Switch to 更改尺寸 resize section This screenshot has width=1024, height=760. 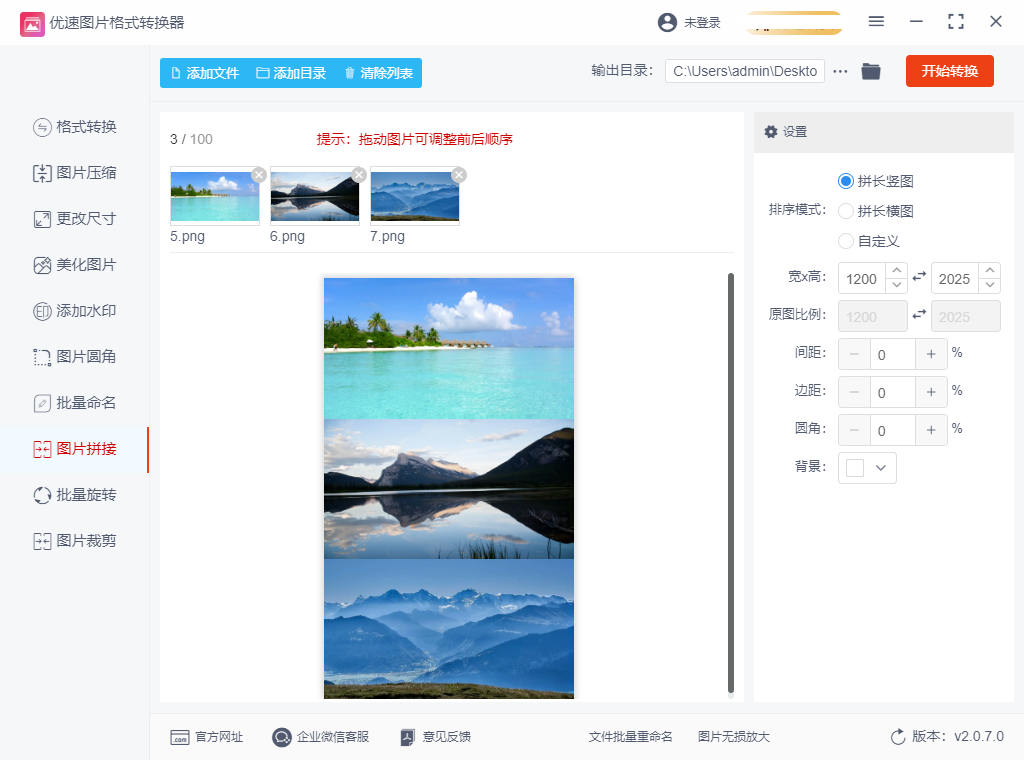[74, 219]
